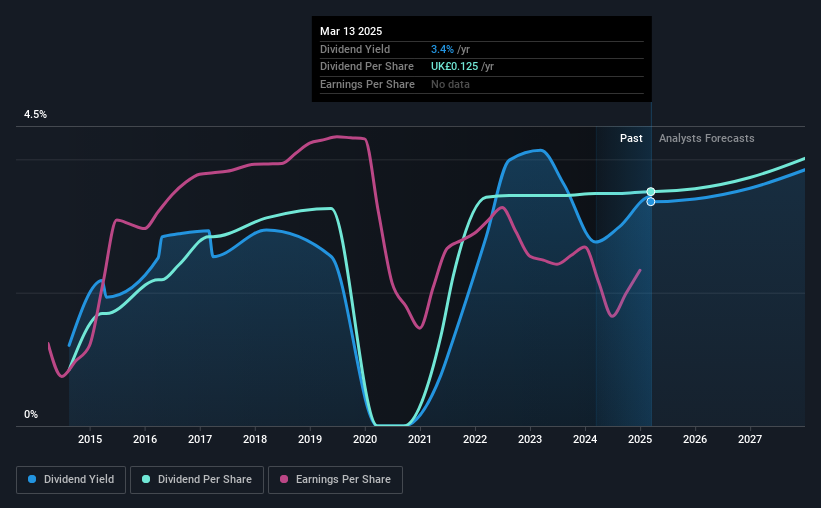
Task: Toggle the Dividend Yield legend button
Action: [x=71, y=480]
